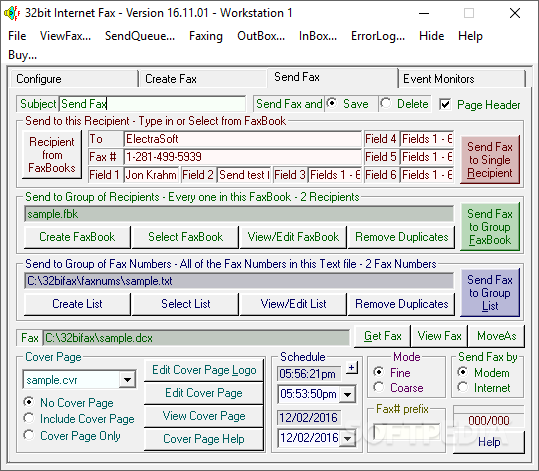Click Field 1 input with Jon Krahm
This screenshot has height=471, width=539.
click(x=151, y=175)
